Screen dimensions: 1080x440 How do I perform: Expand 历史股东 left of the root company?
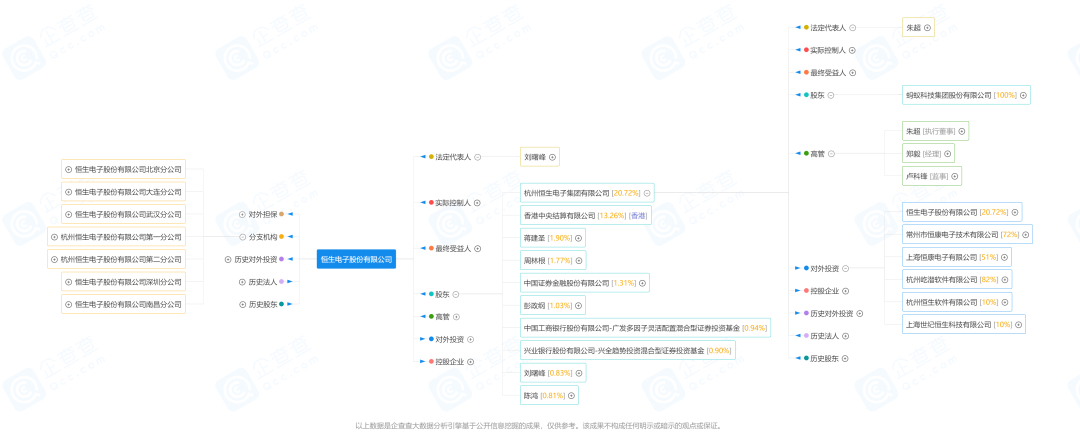click(x=242, y=304)
